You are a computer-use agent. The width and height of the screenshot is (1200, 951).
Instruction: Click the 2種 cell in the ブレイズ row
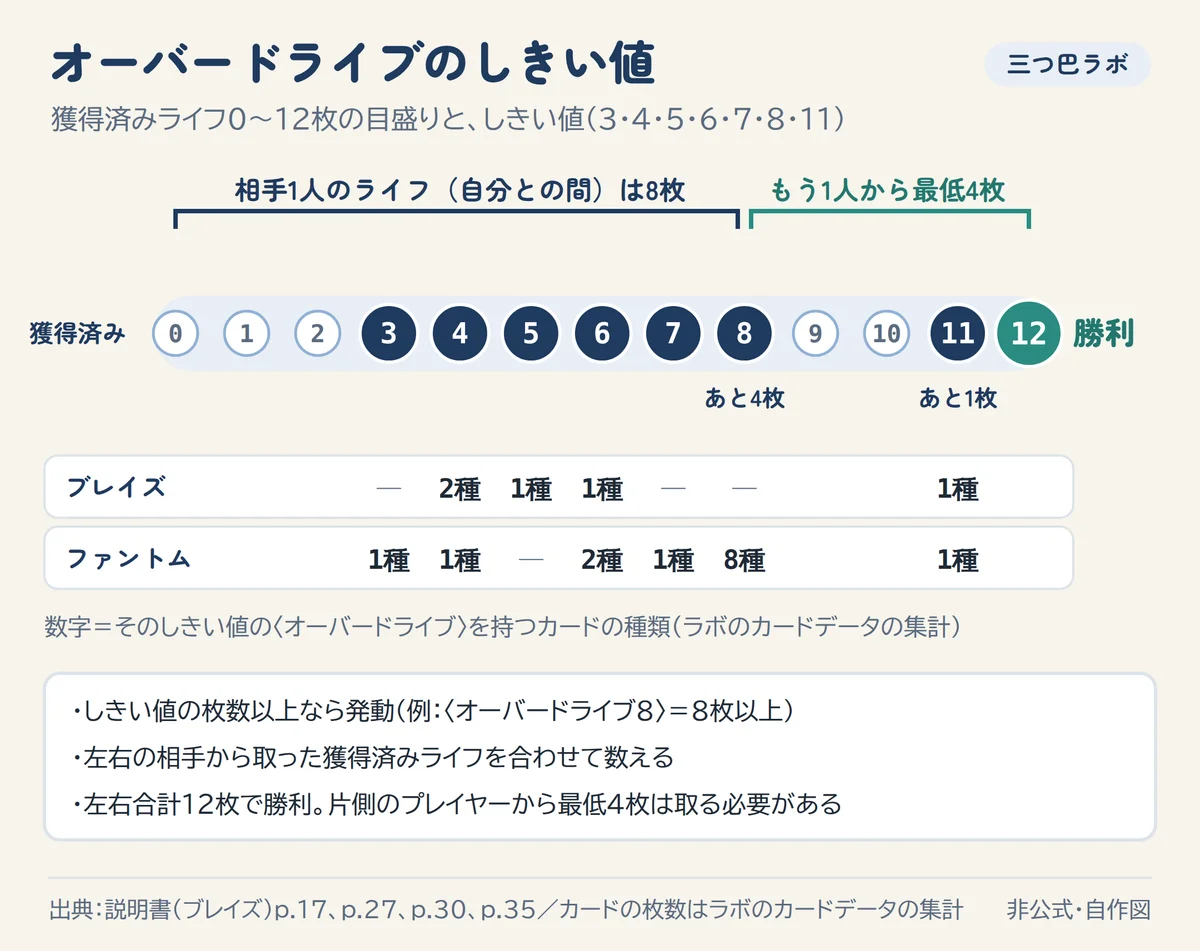460,489
